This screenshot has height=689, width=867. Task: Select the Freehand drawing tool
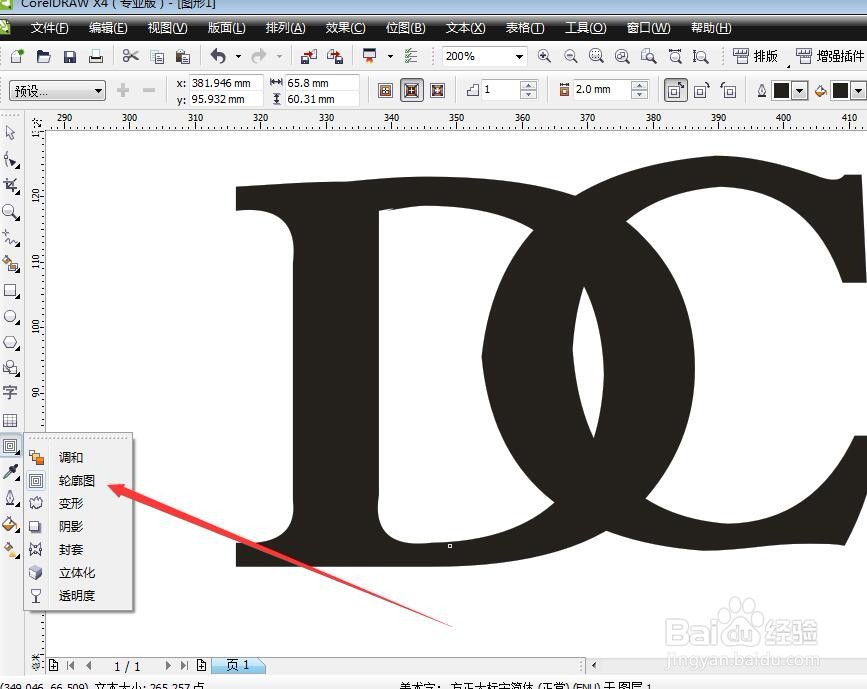pyautogui.click(x=11, y=238)
